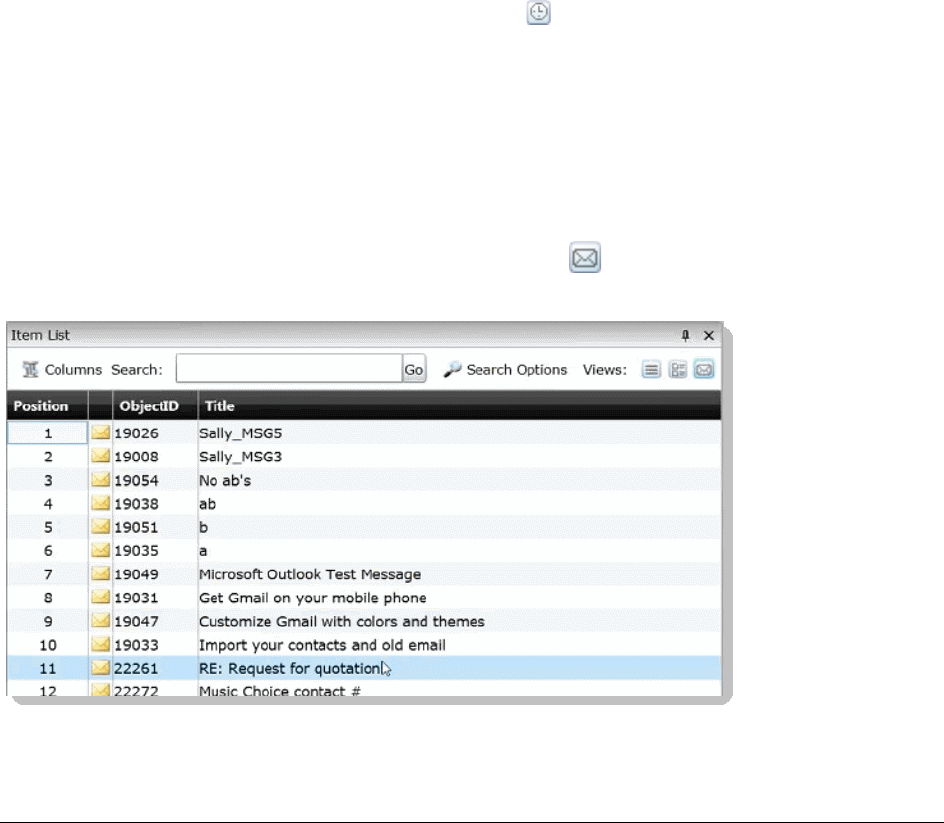This screenshot has width=944, height=823.
Task: Click the envelope icon for 19038
Action: (x=101, y=503)
